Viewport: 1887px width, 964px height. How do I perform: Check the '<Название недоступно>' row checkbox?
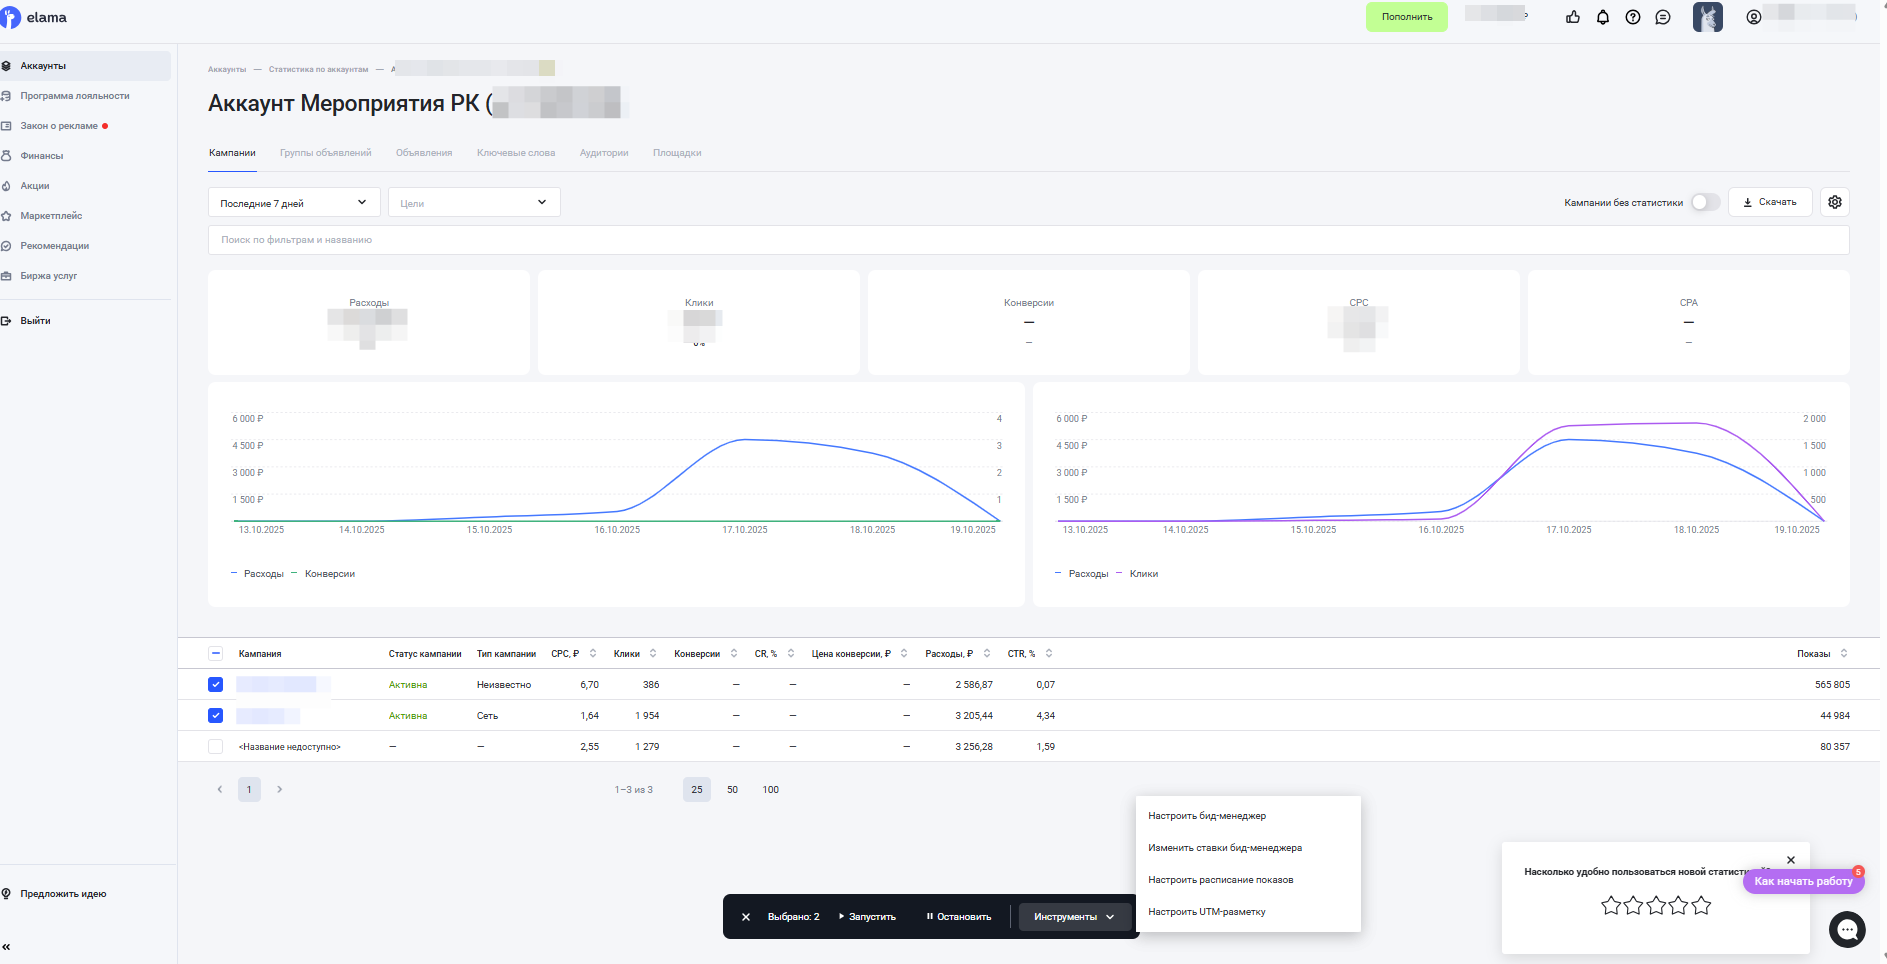216,747
